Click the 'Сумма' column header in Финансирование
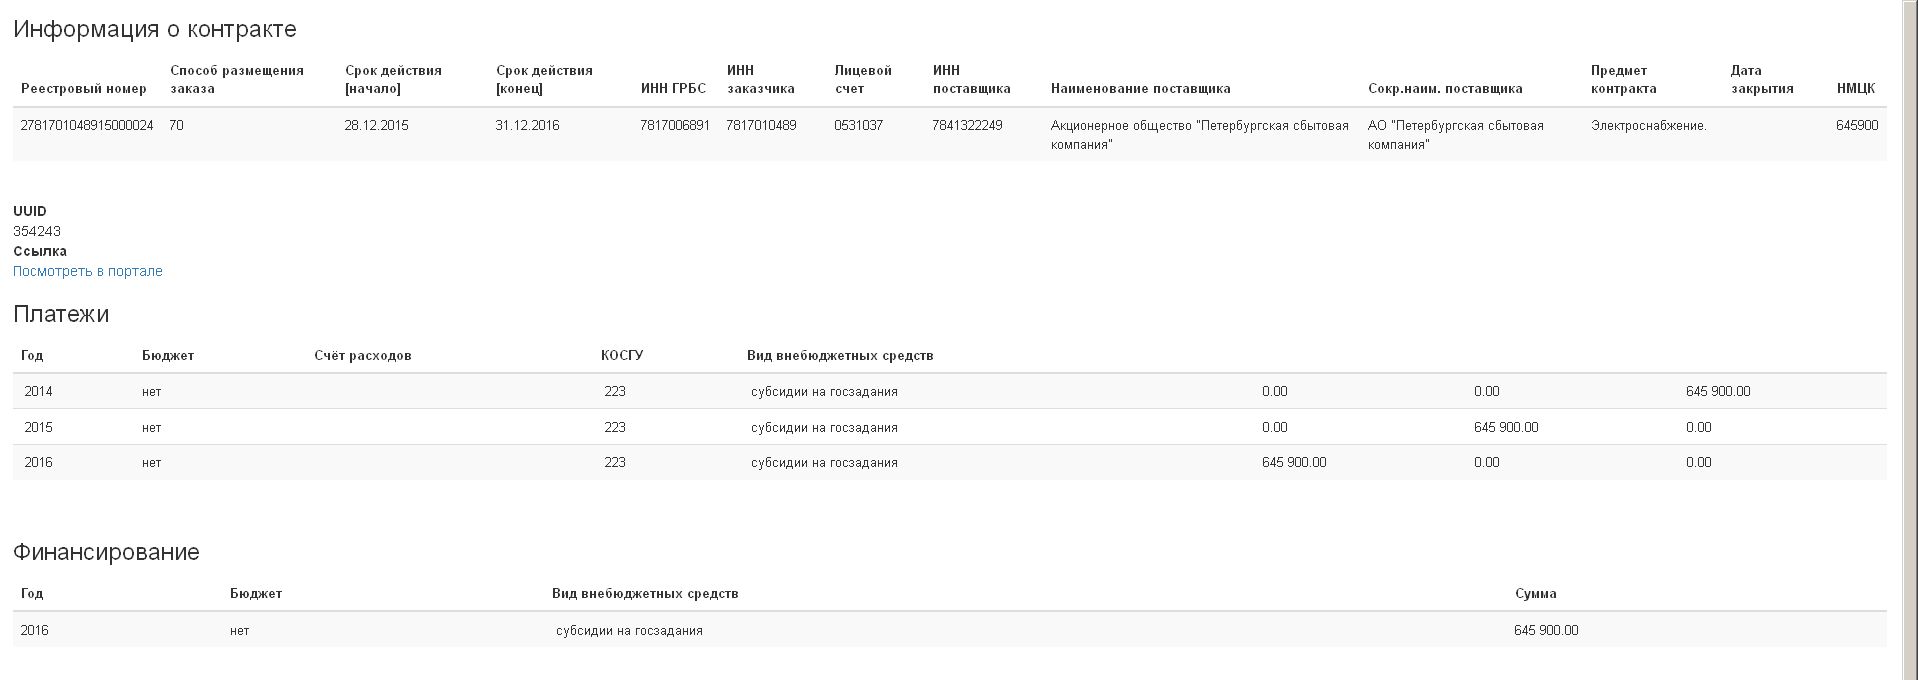 tap(1536, 593)
